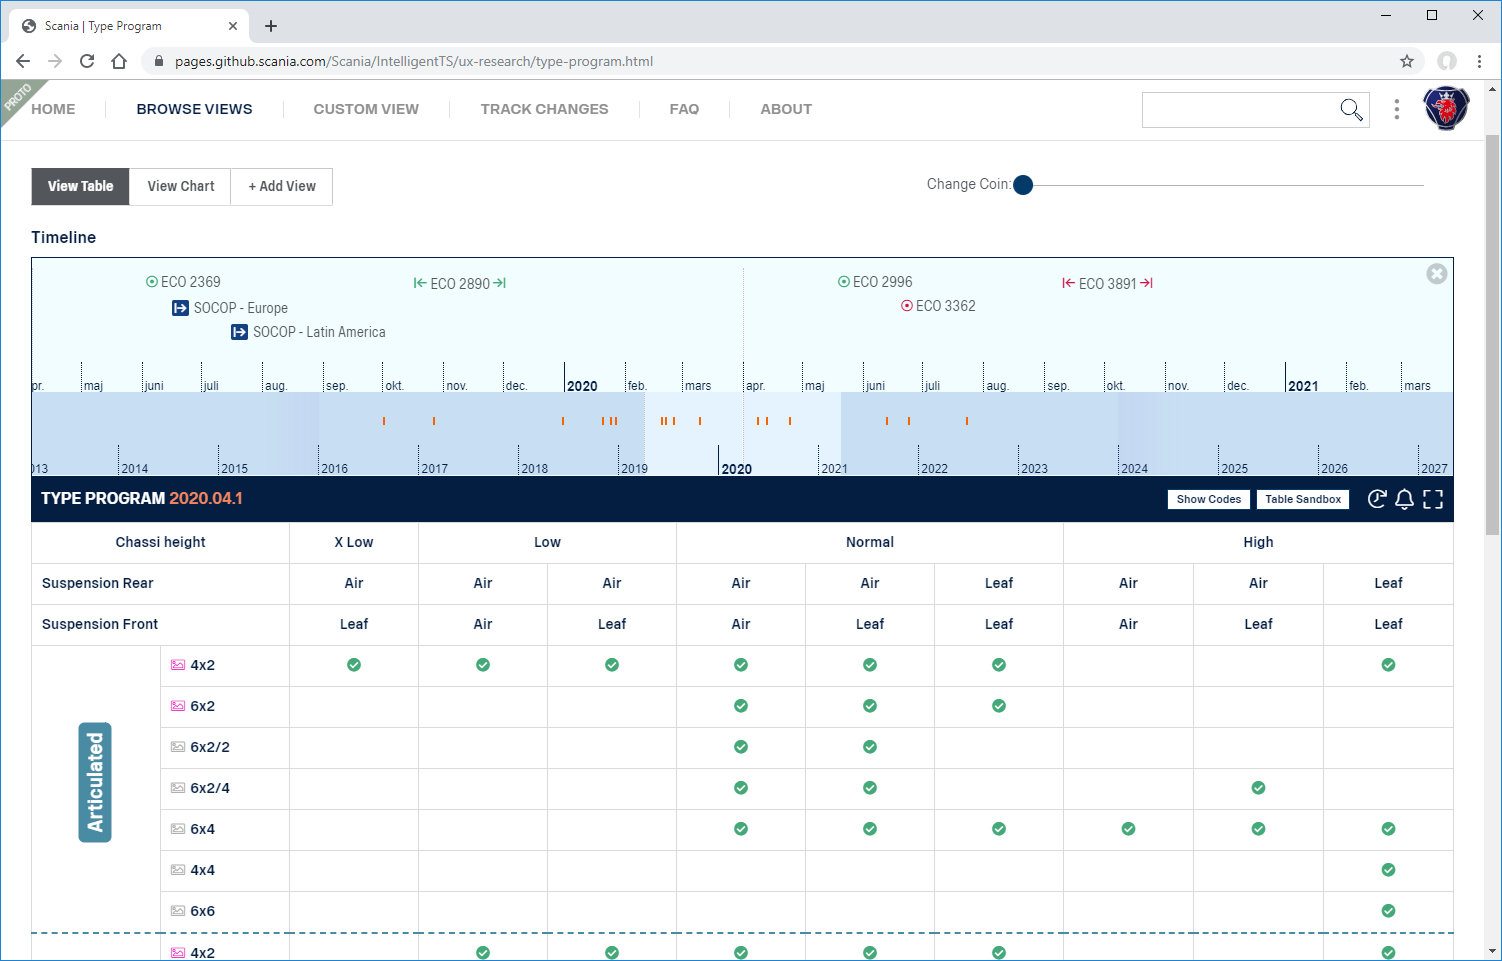Image resolution: width=1502 pixels, height=961 pixels.
Task: Click the history clock icon
Action: (1377, 499)
